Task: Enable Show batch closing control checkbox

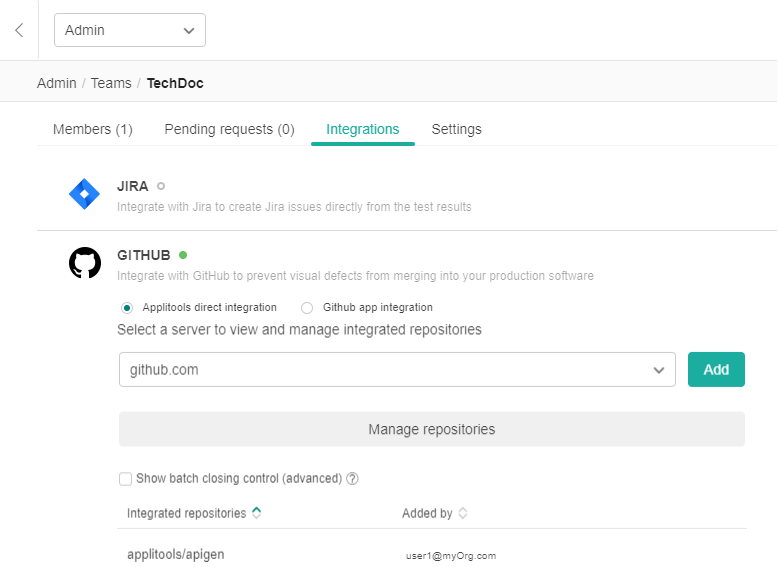Action: pos(125,479)
